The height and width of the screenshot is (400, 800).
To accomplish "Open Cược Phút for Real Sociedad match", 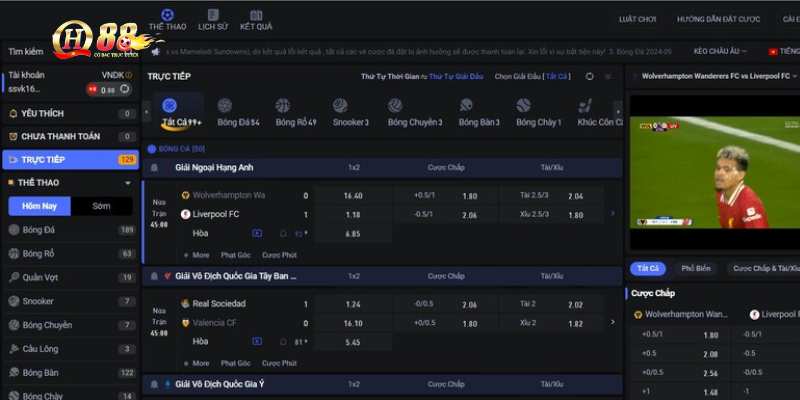I will coord(279,363).
